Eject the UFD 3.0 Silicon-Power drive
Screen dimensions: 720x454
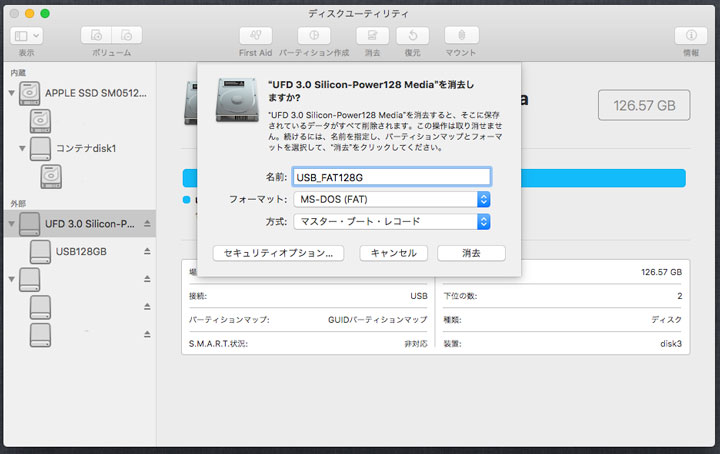pos(147,224)
